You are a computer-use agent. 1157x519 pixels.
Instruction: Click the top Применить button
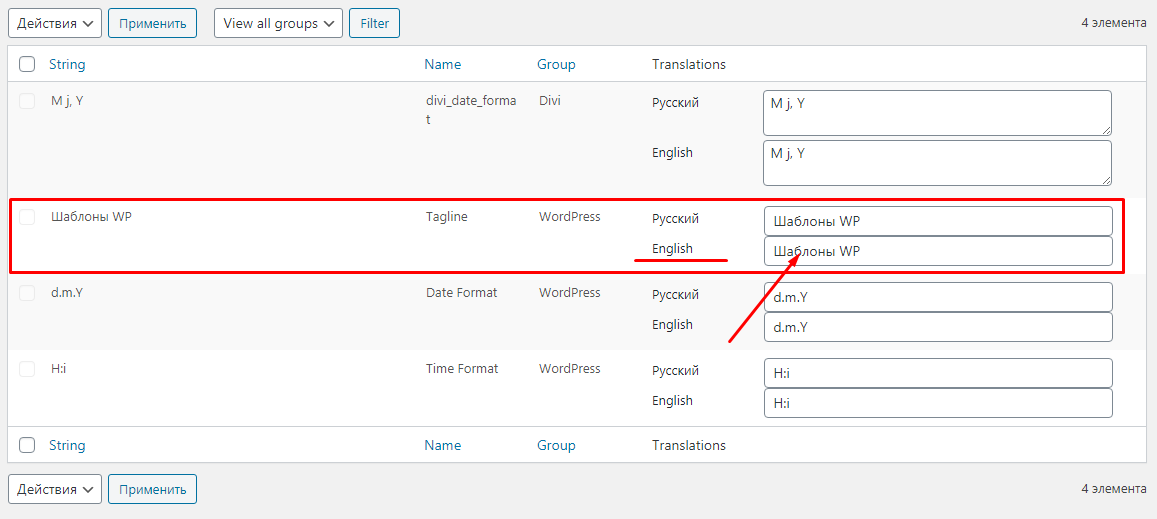[x=152, y=23]
